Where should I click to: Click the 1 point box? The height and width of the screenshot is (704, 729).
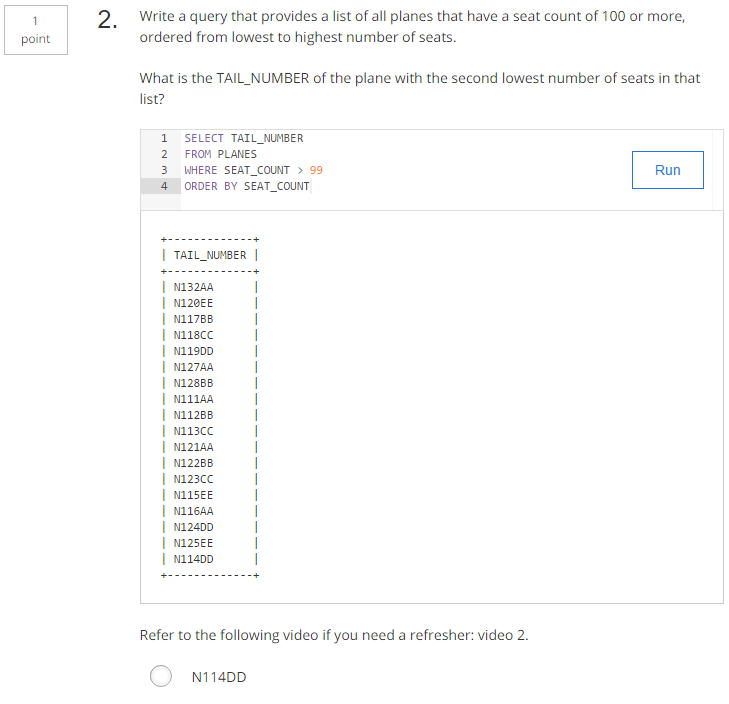point(36,30)
